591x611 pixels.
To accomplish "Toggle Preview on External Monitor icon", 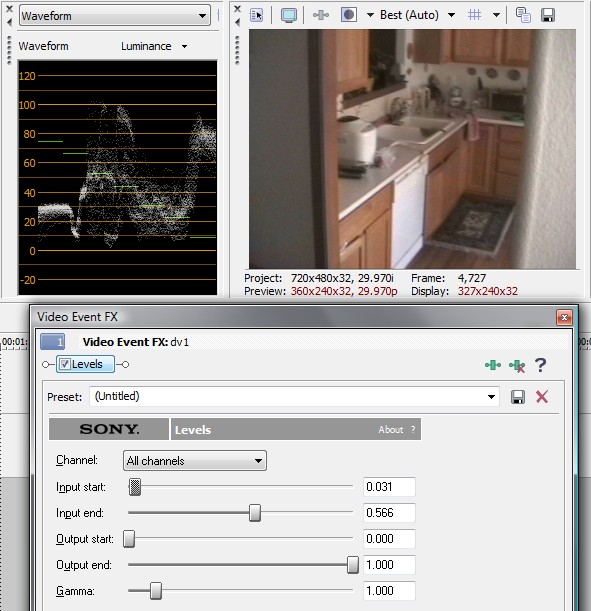I will (x=289, y=15).
